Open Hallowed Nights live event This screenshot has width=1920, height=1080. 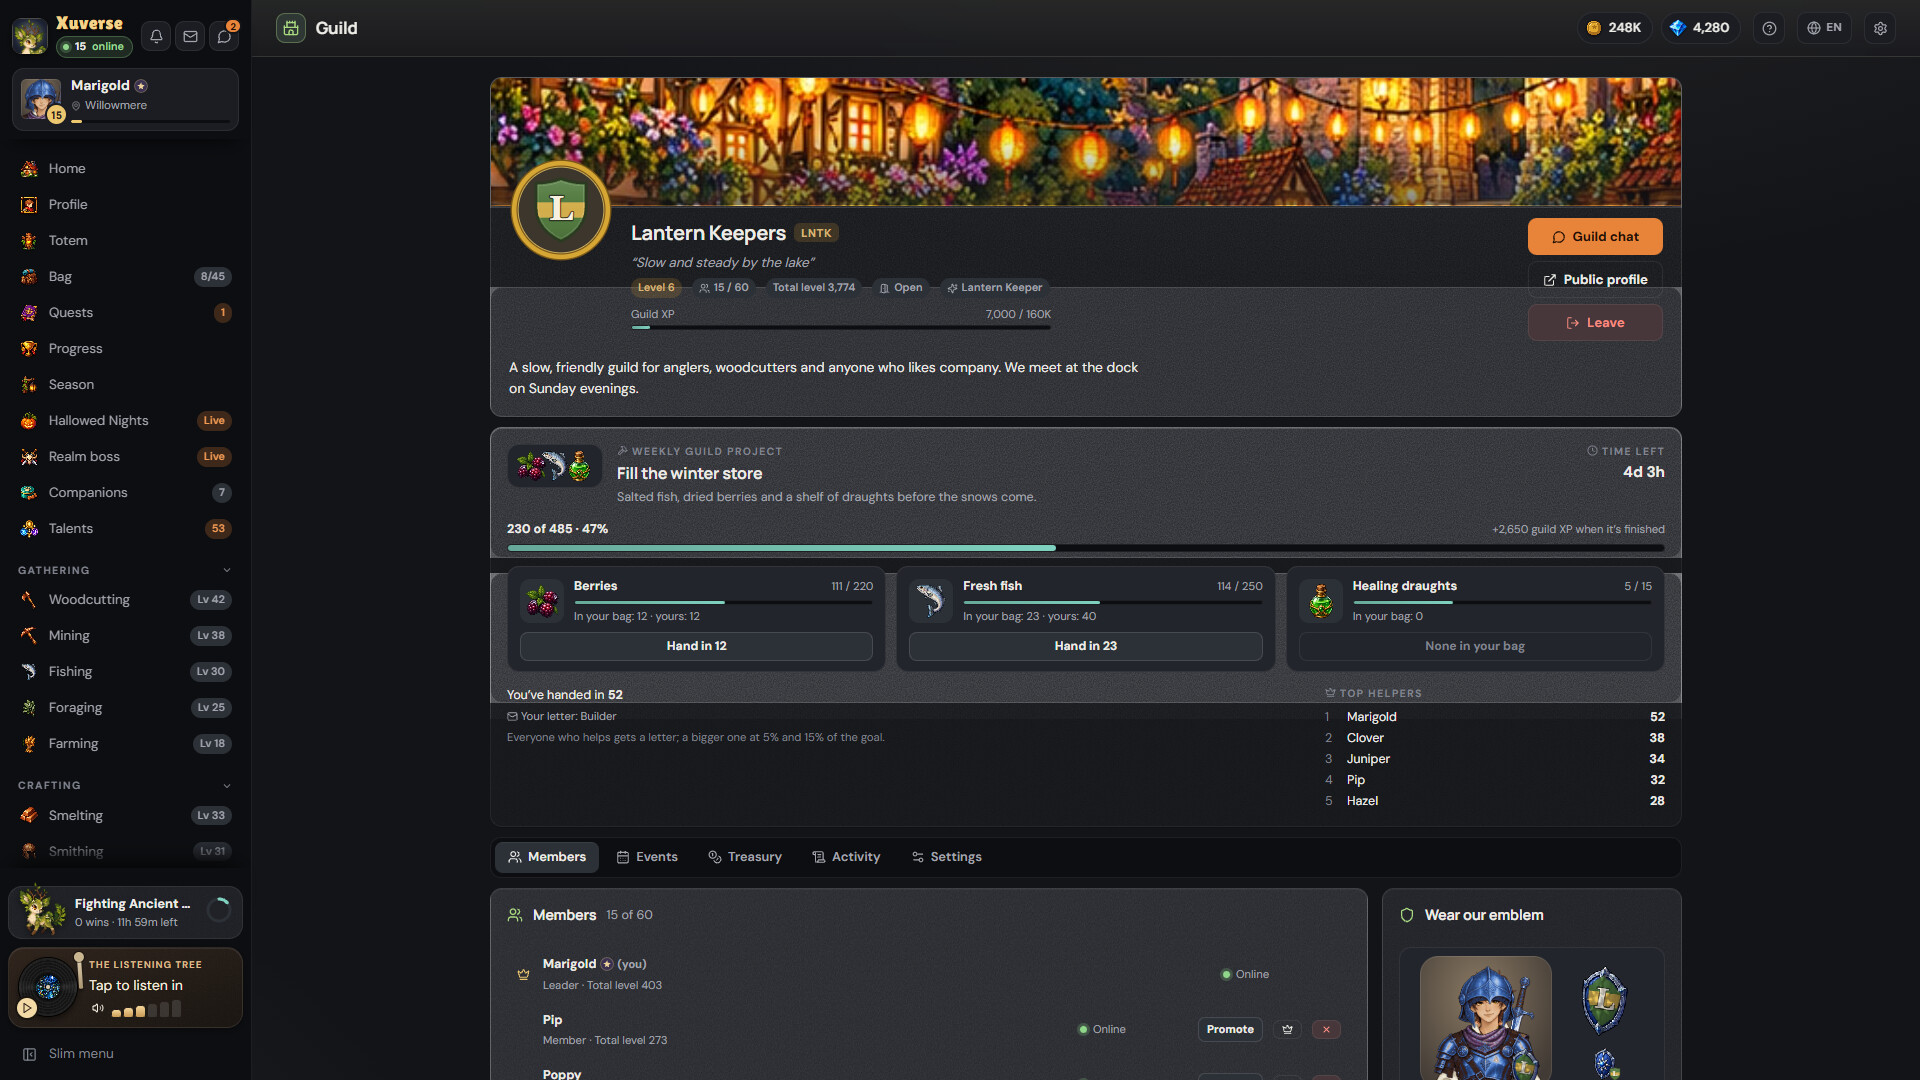pyautogui.click(x=125, y=421)
